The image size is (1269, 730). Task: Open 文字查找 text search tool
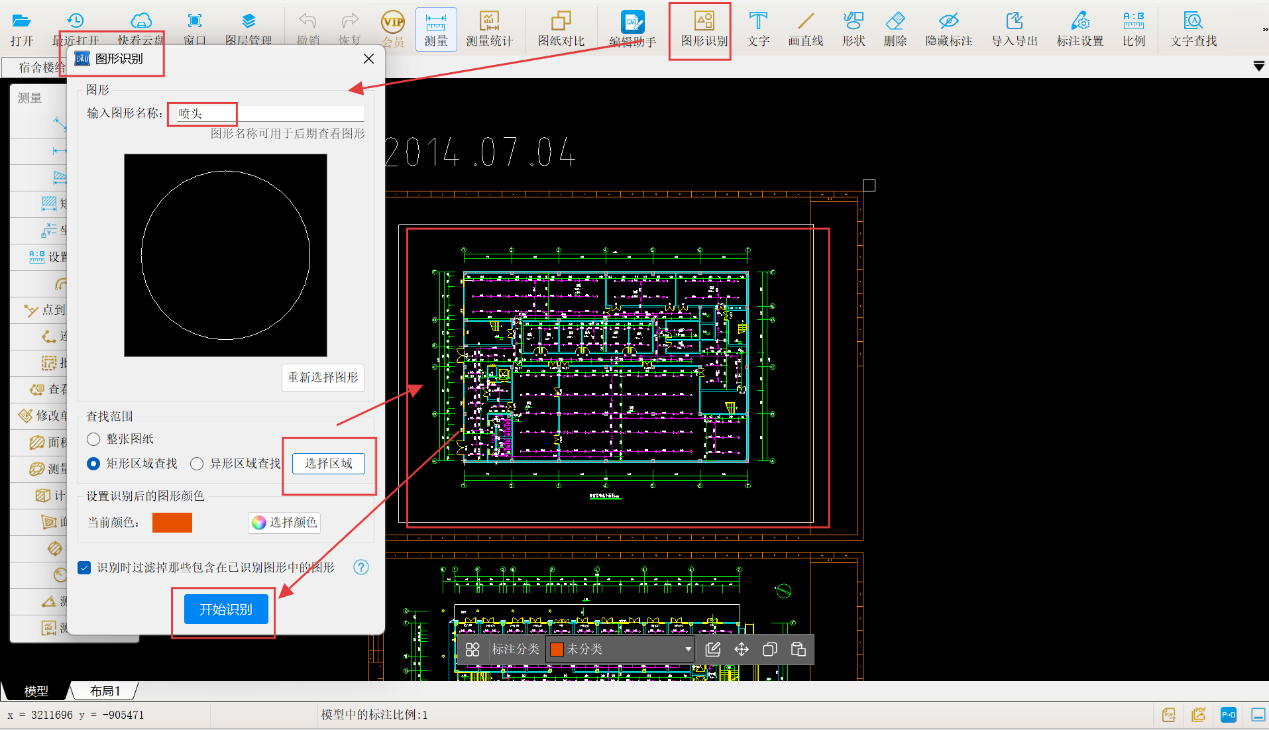pos(1193,28)
